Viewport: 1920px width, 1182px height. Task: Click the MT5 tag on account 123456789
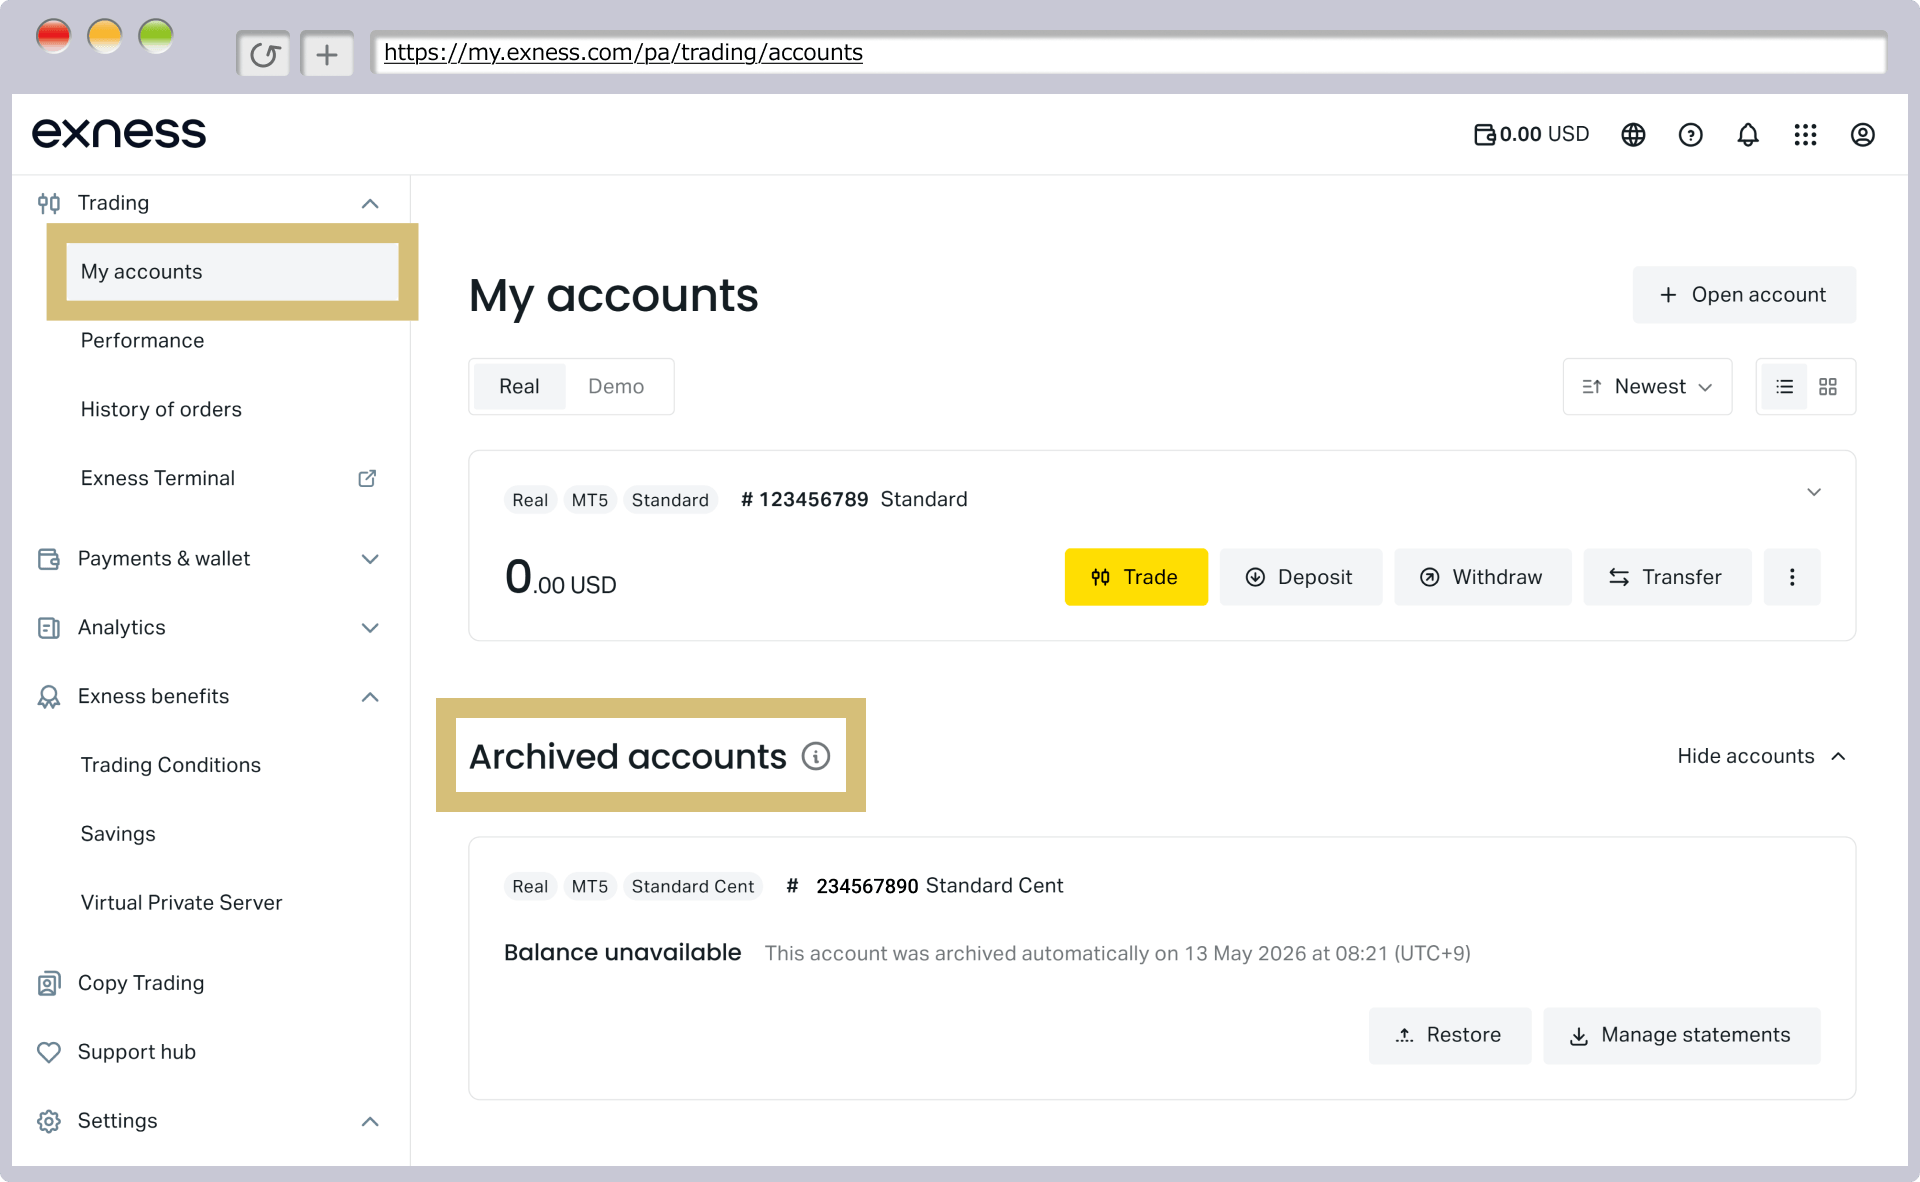coord(590,499)
